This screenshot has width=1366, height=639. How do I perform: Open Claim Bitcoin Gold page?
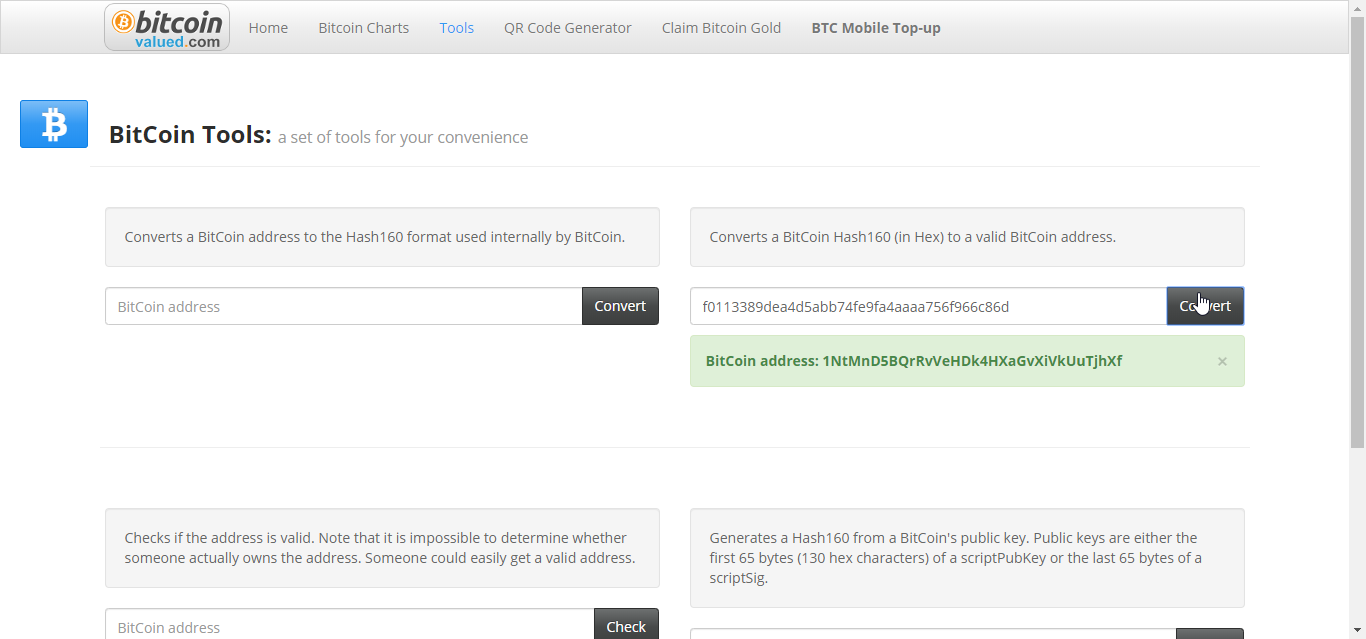tap(722, 28)
